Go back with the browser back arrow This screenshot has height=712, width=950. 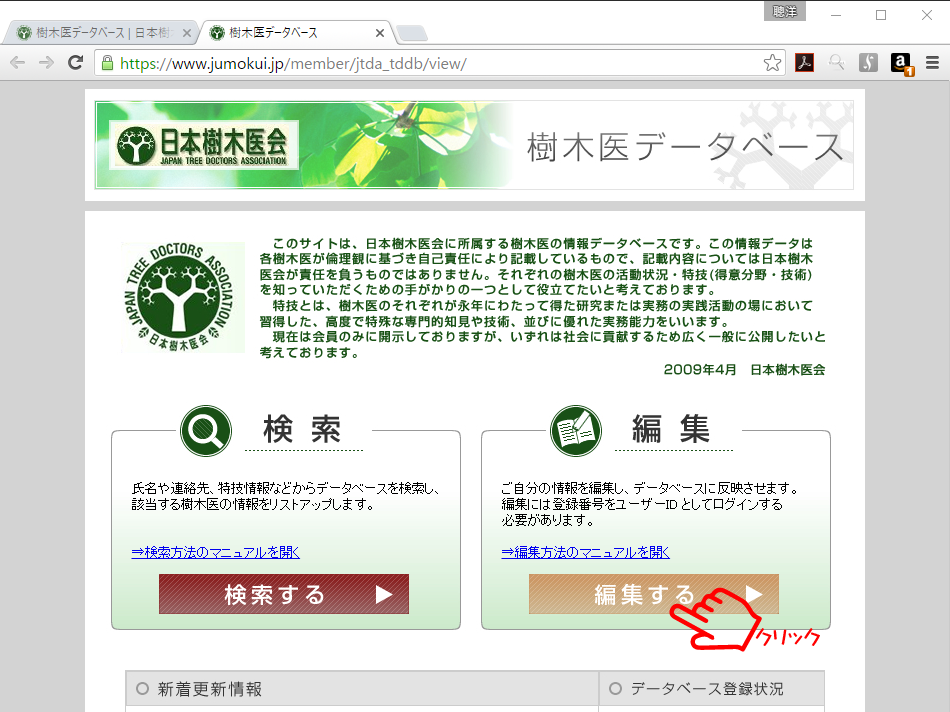18,62
